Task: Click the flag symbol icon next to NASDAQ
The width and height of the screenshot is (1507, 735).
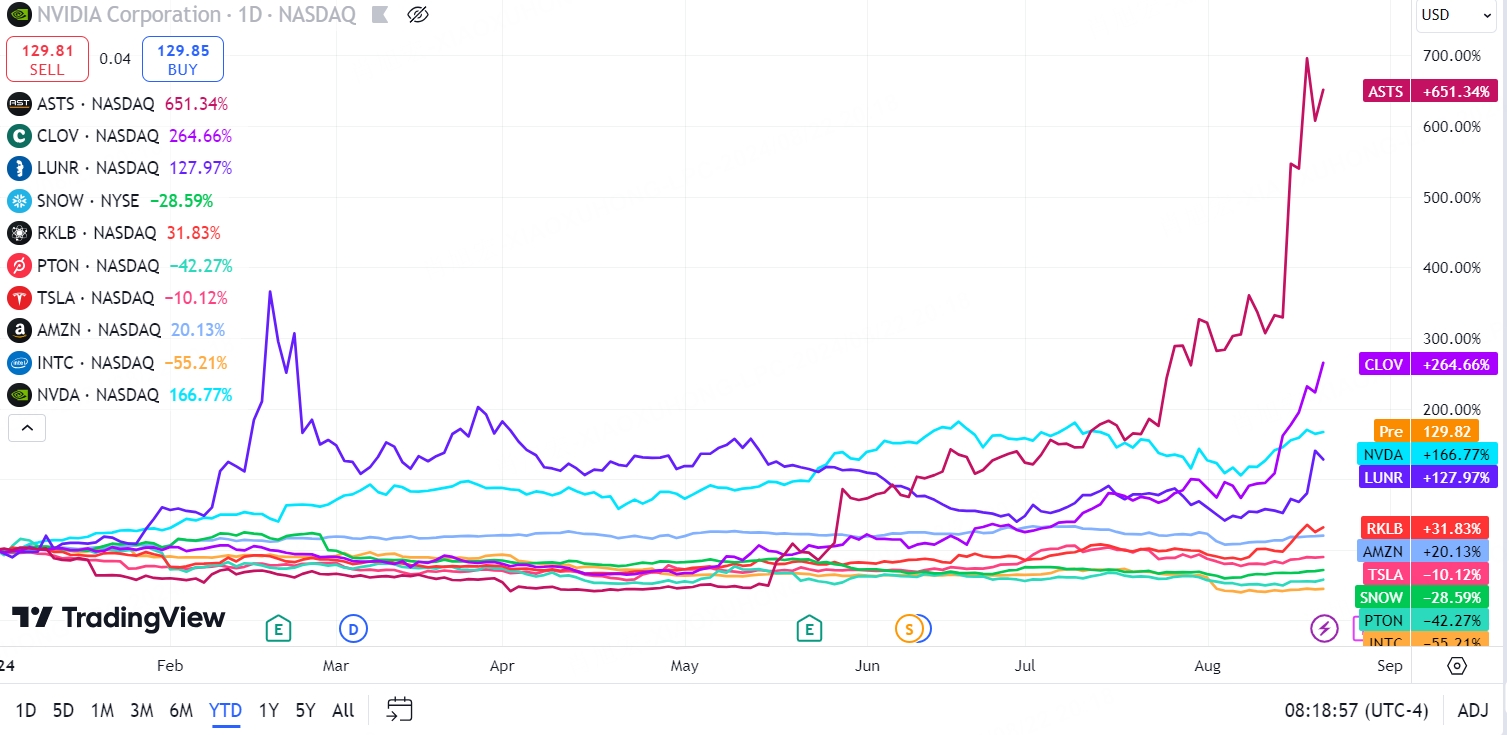Action: (x=378, y=15)
